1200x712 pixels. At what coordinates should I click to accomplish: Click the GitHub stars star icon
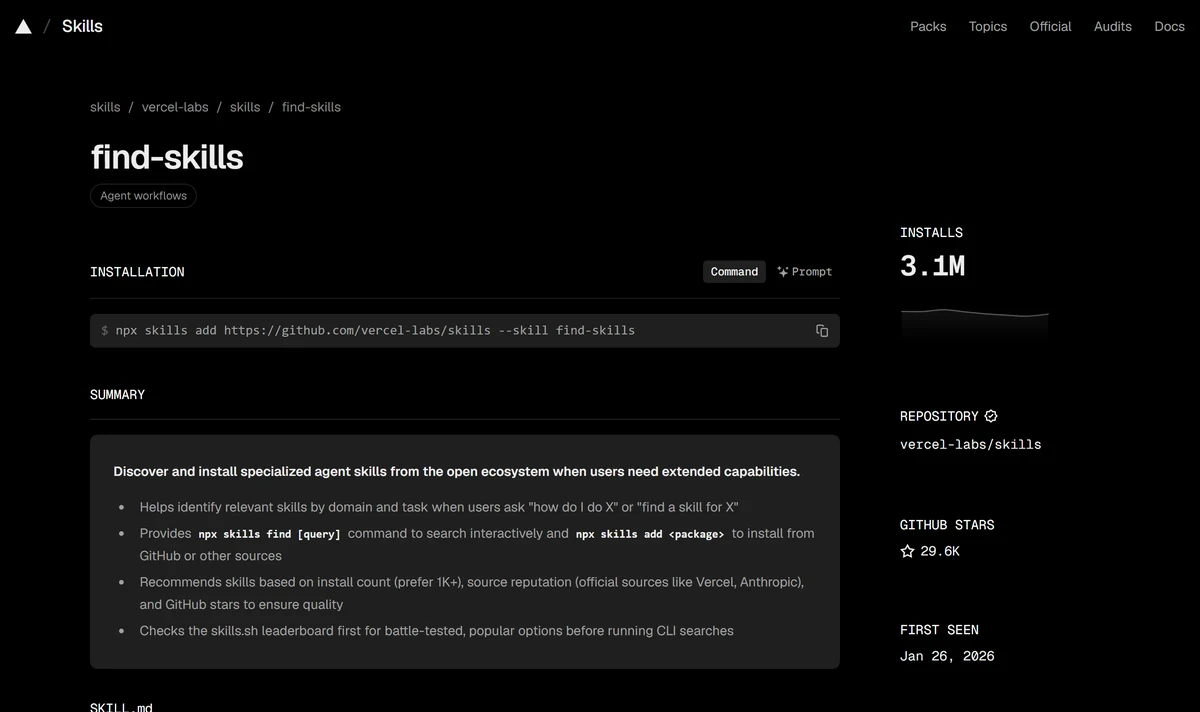pos(907,551)
